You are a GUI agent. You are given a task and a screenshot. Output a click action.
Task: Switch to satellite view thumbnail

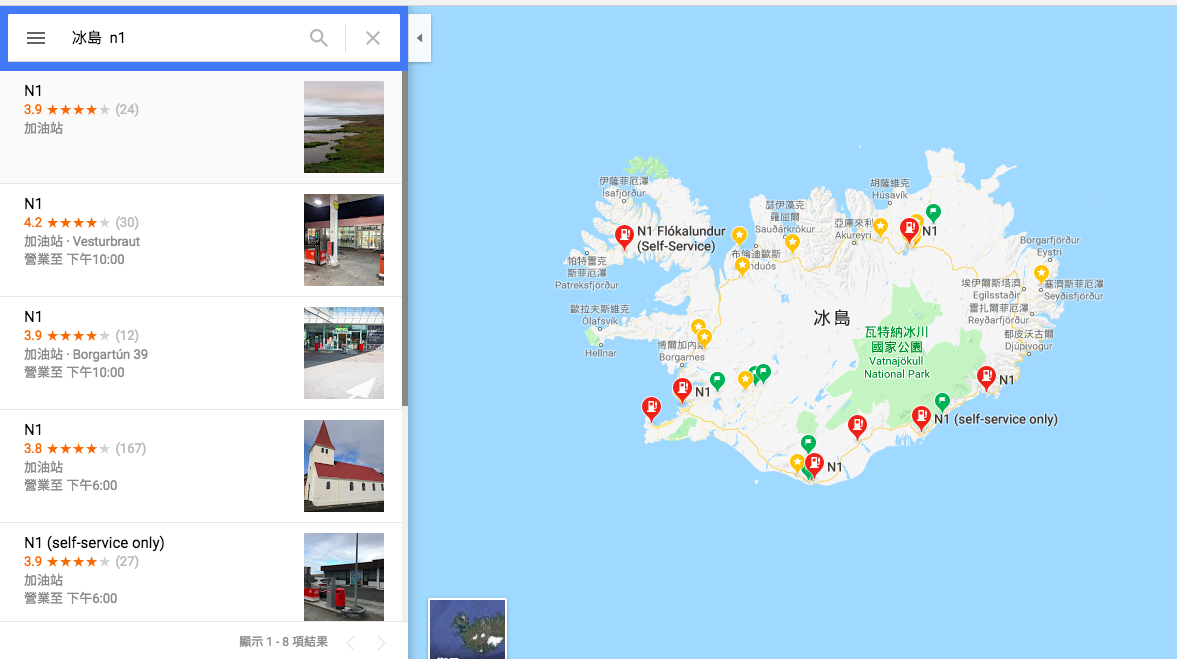pos(467,629)
